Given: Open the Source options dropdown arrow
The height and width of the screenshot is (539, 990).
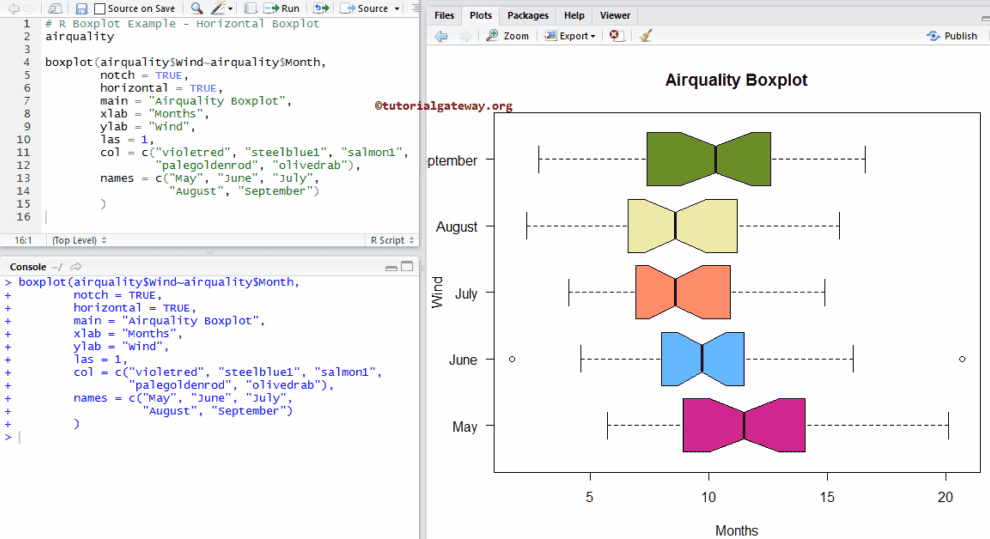Looking at the screenshot, I should point(397,9).
